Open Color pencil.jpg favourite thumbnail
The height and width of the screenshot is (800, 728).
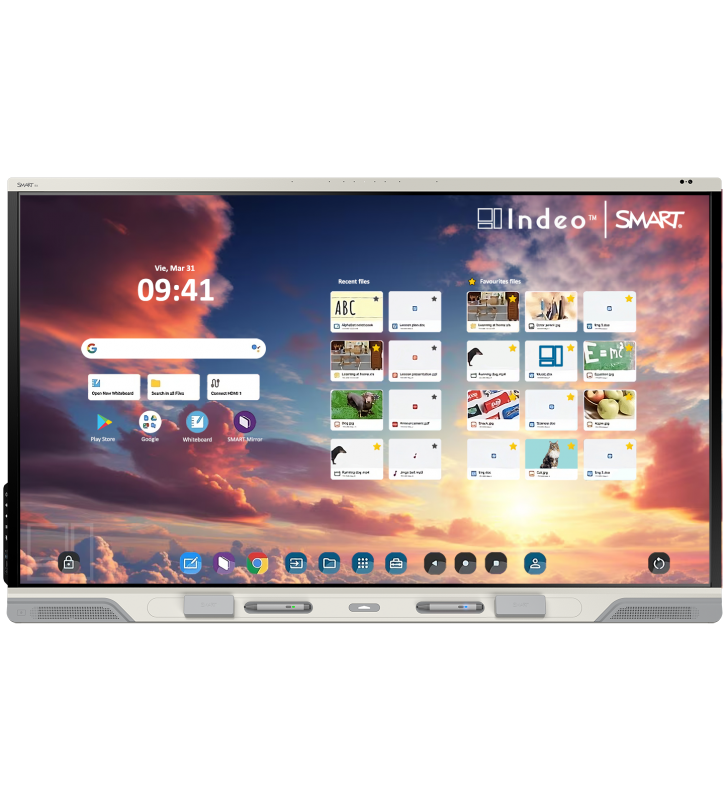coord(551,312)
